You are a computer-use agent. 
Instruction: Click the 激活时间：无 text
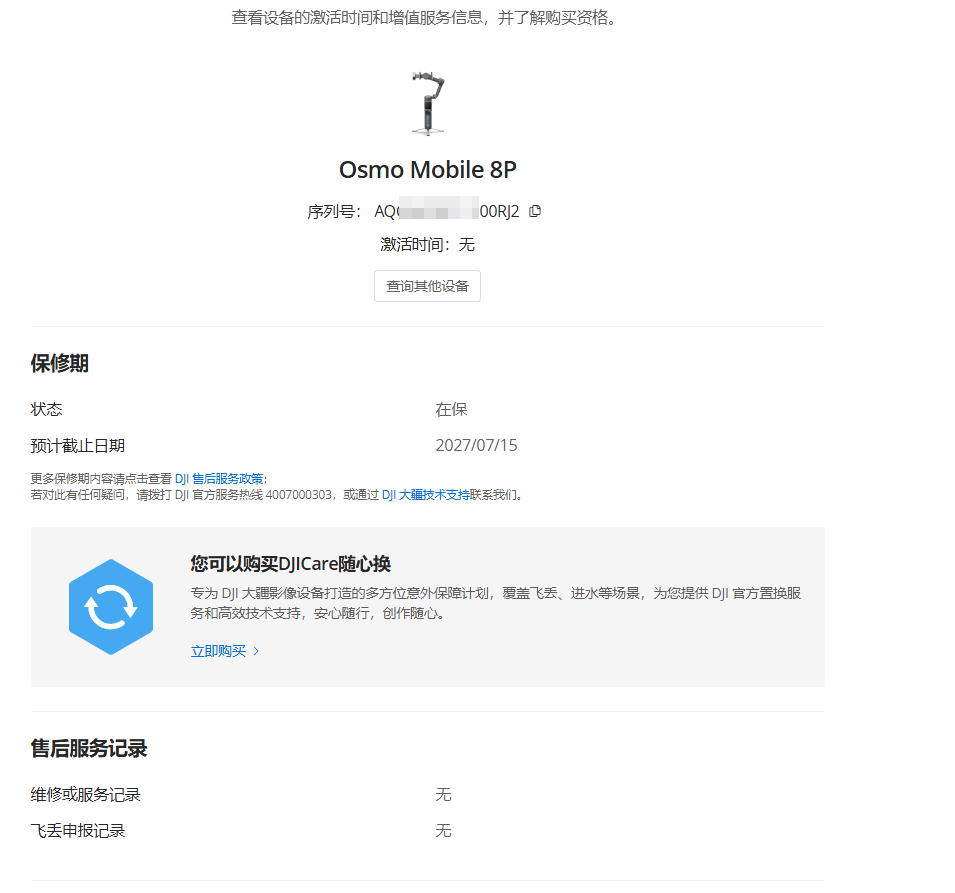(428, 244)
